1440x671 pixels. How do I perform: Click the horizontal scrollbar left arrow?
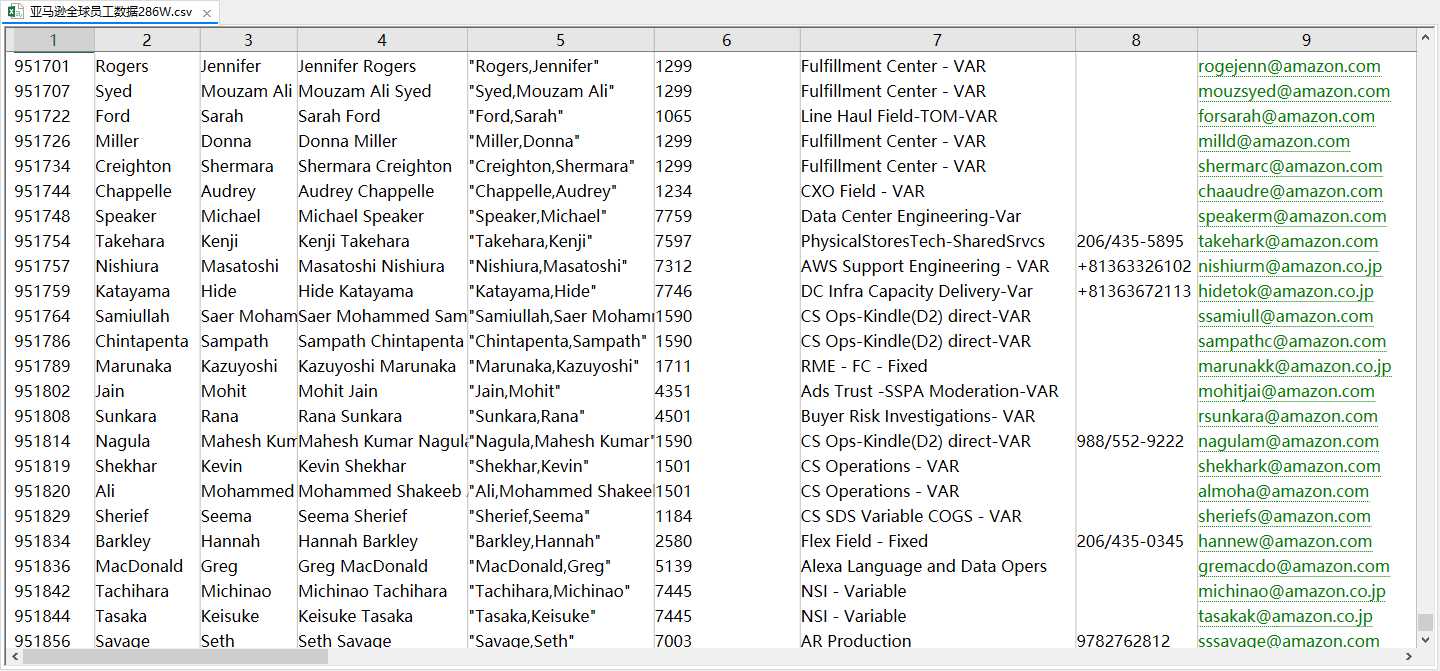(15, 657)
